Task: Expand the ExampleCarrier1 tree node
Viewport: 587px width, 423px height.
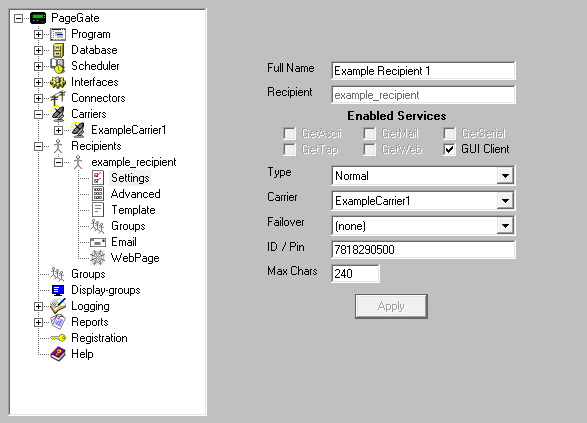Action: pyautogui.click(x=58, y=130)
